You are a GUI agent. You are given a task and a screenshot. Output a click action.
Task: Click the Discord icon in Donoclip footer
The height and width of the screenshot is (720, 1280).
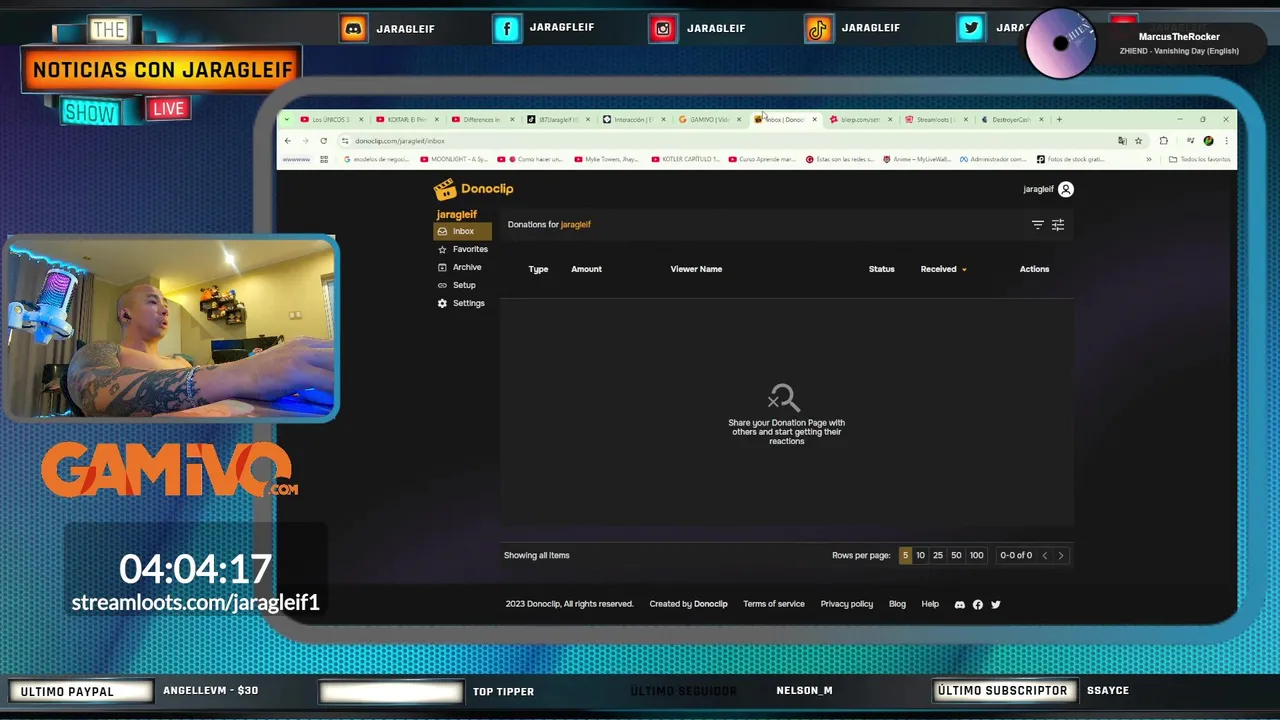pos(960,604)
